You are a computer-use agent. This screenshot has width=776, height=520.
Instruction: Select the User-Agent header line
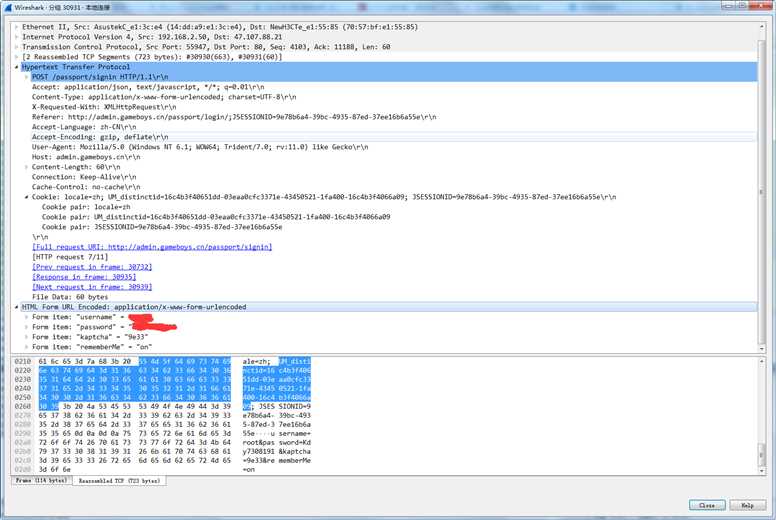[200, 147]
